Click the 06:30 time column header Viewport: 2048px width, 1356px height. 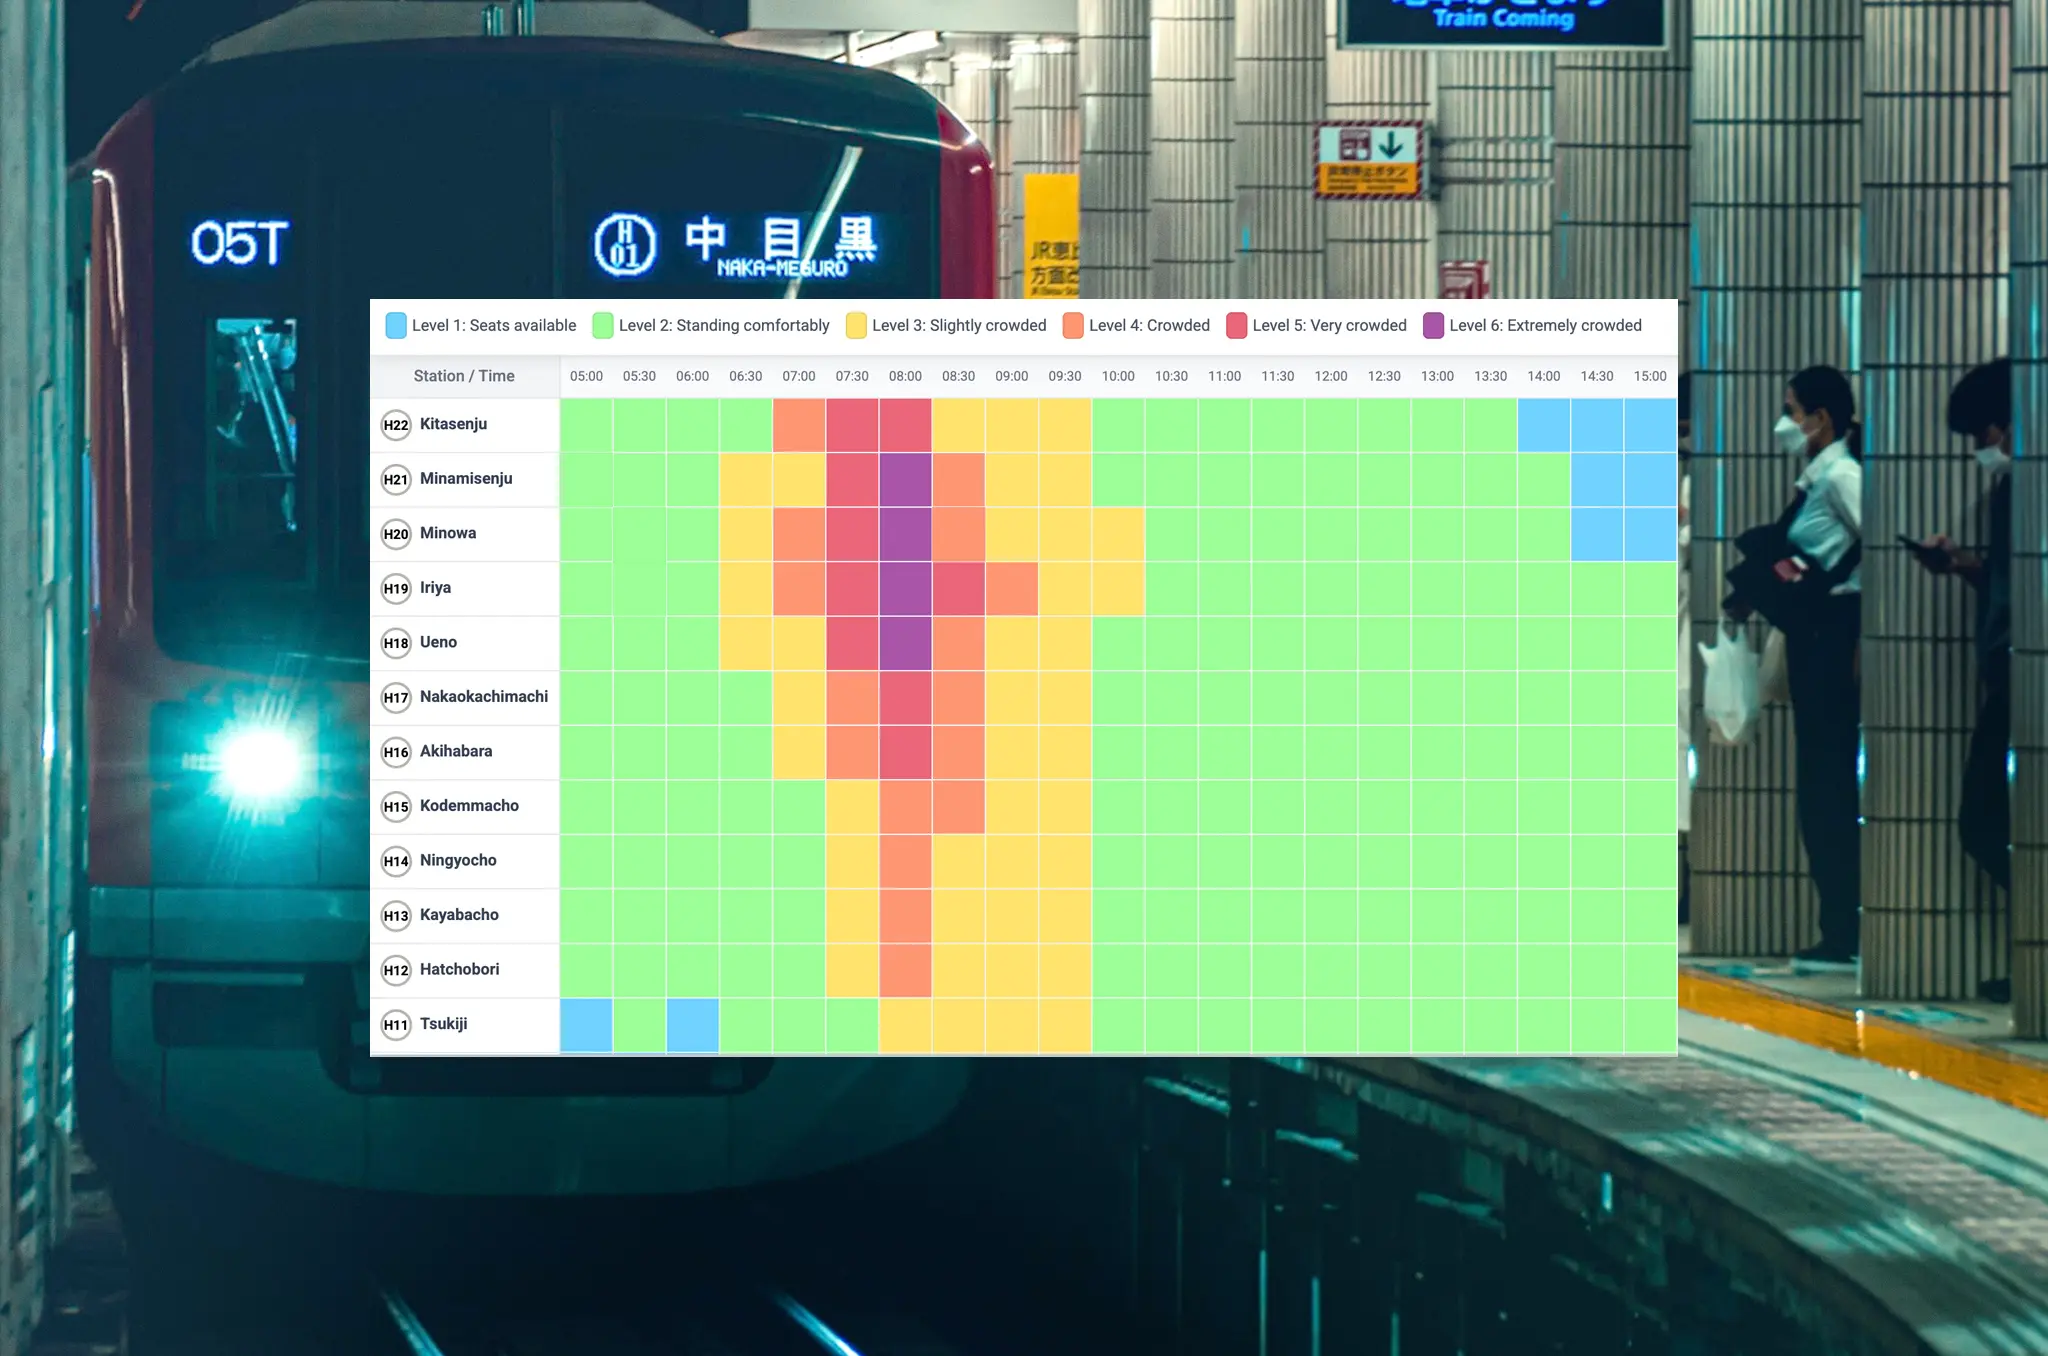click(746, 376)
